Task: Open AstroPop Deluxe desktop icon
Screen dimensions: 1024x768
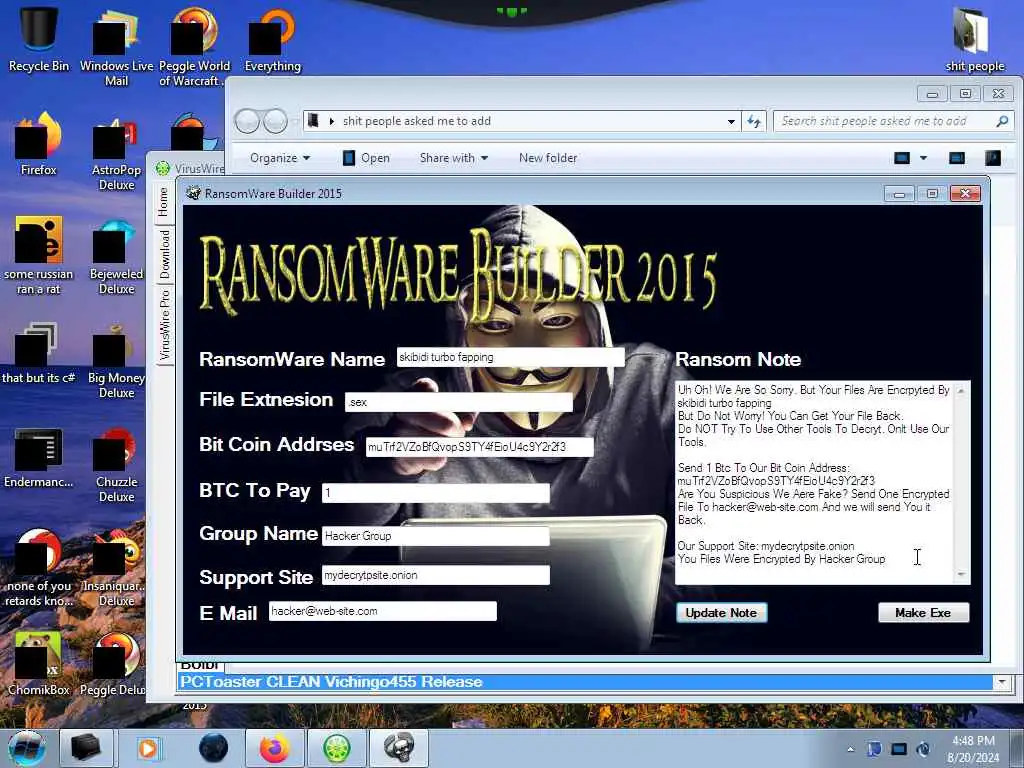Action: (116, 153)
